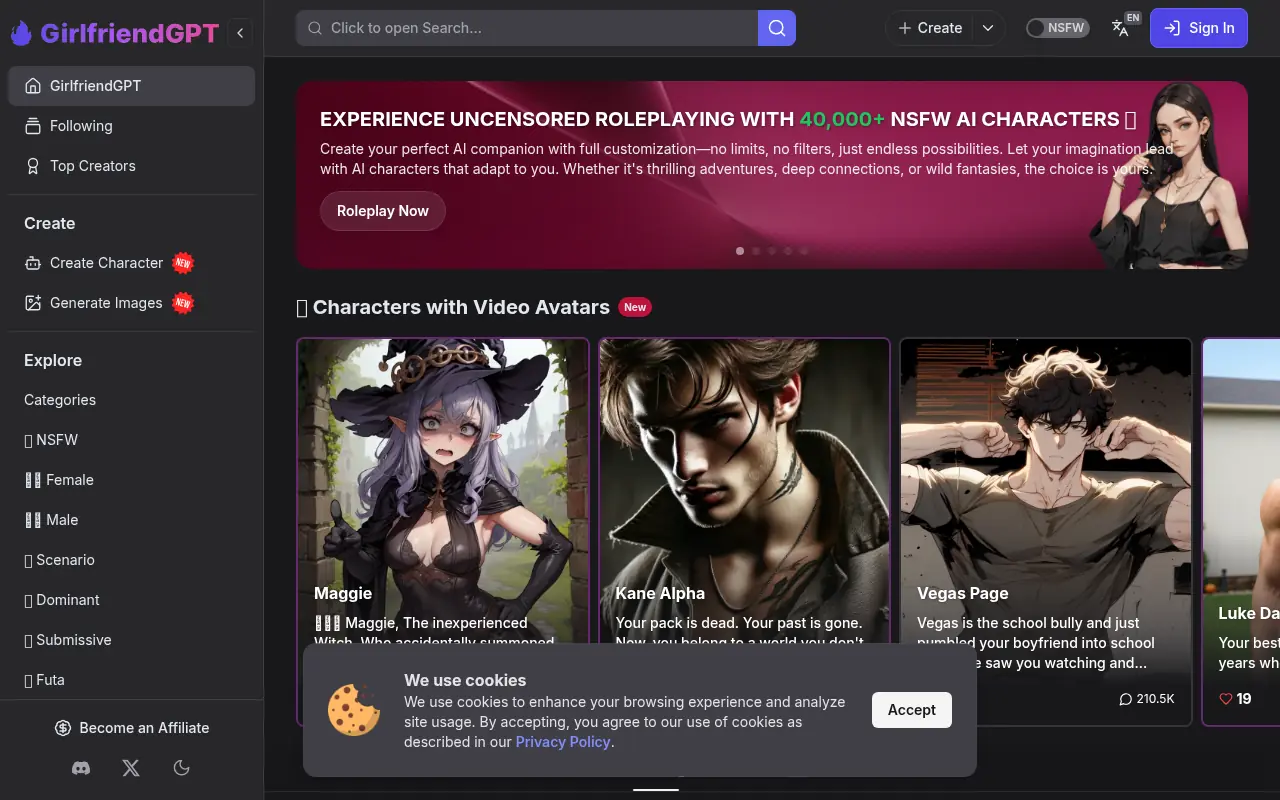The height and width of the screenshot is (800, 1280).
Task: Open the Top Creators page
Action: (x=92, y=166)
